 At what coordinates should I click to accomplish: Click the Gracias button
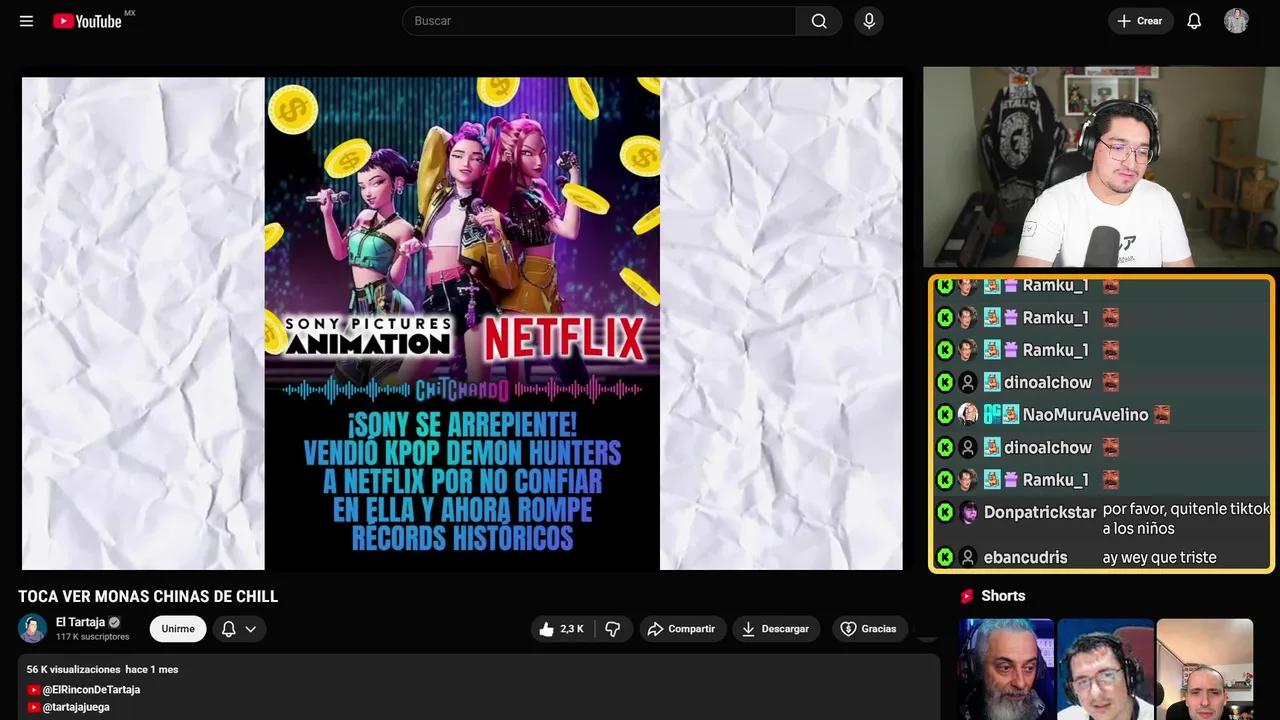[868, 629]
